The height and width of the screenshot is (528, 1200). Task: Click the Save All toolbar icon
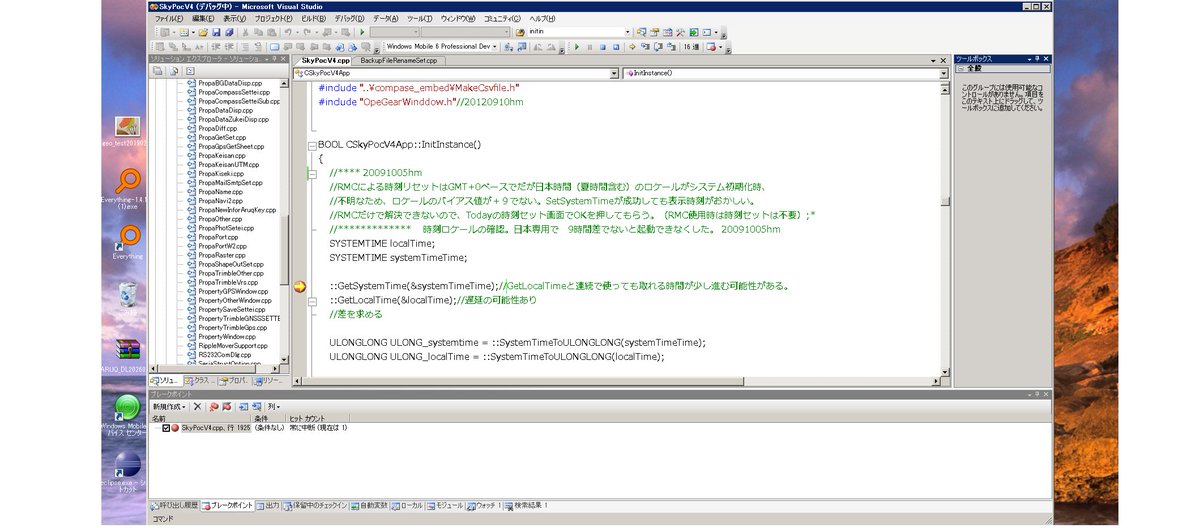228,32
